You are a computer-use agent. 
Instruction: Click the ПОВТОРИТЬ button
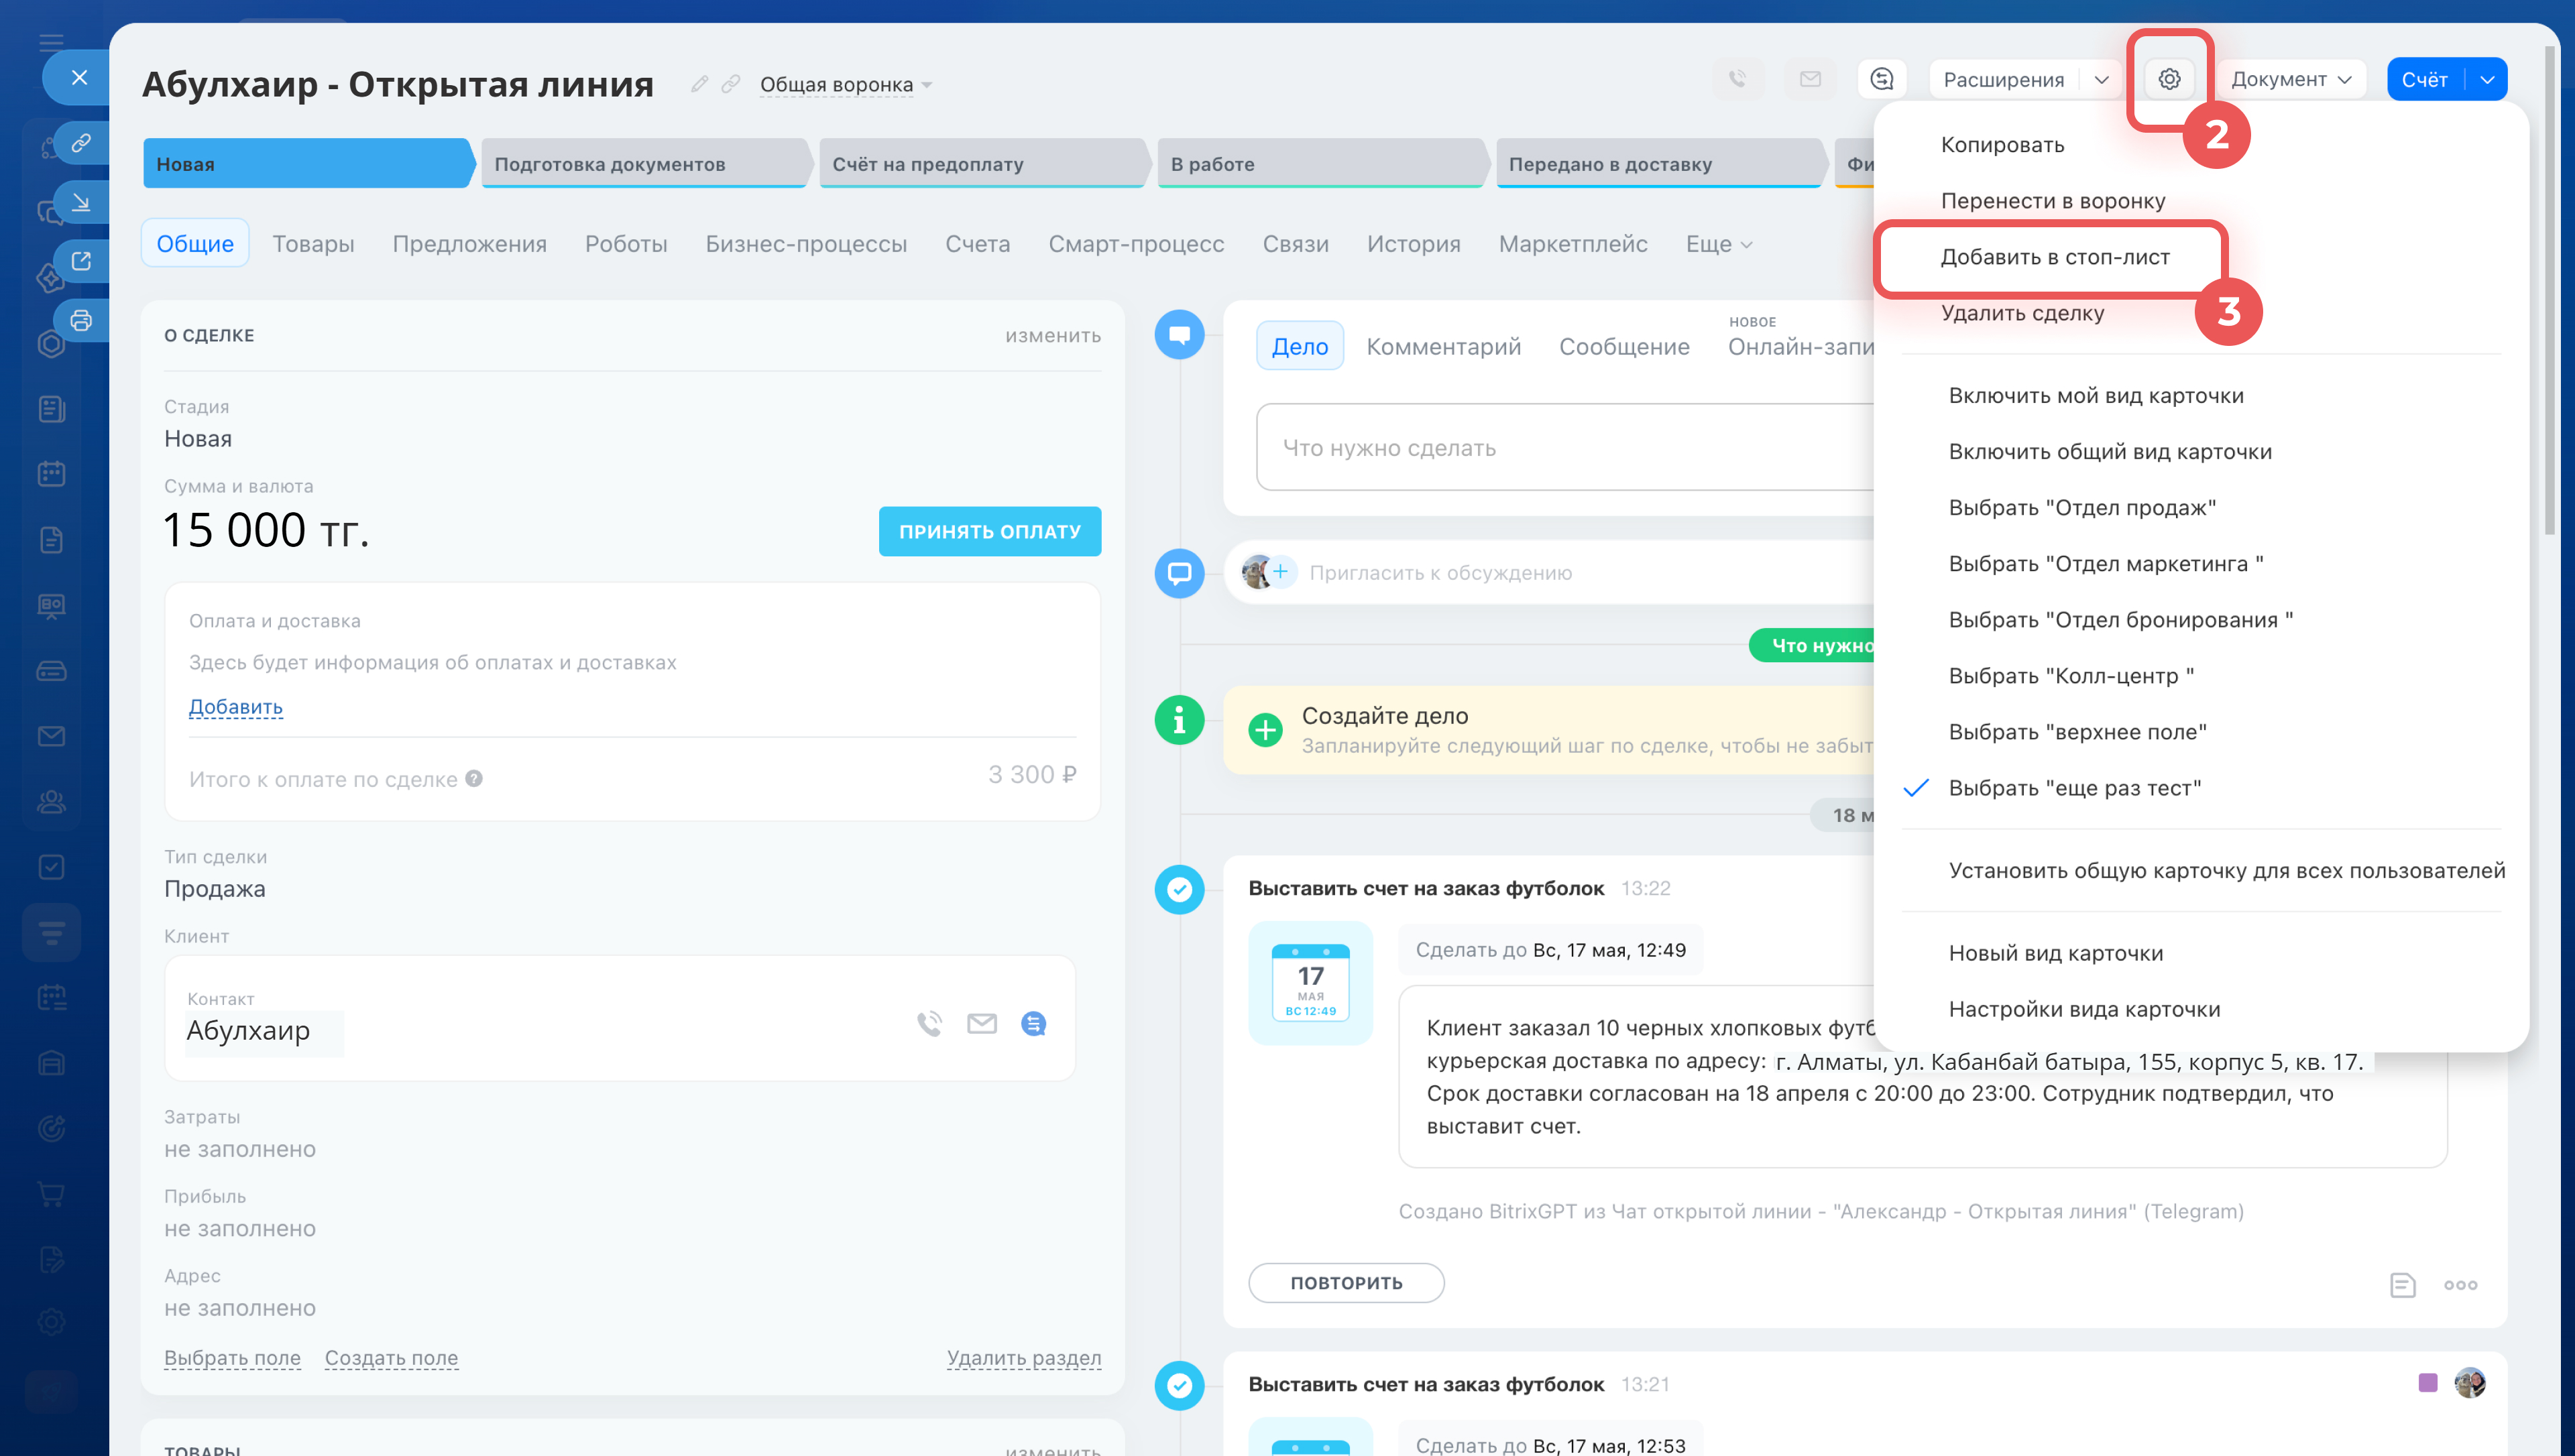coord(1346,1283)
